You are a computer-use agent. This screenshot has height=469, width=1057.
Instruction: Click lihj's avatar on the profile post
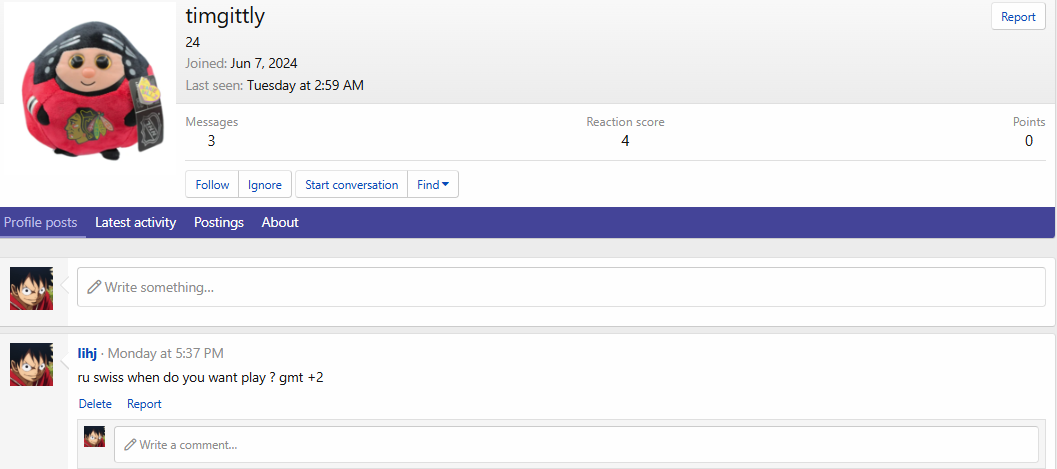pos(31,364)
